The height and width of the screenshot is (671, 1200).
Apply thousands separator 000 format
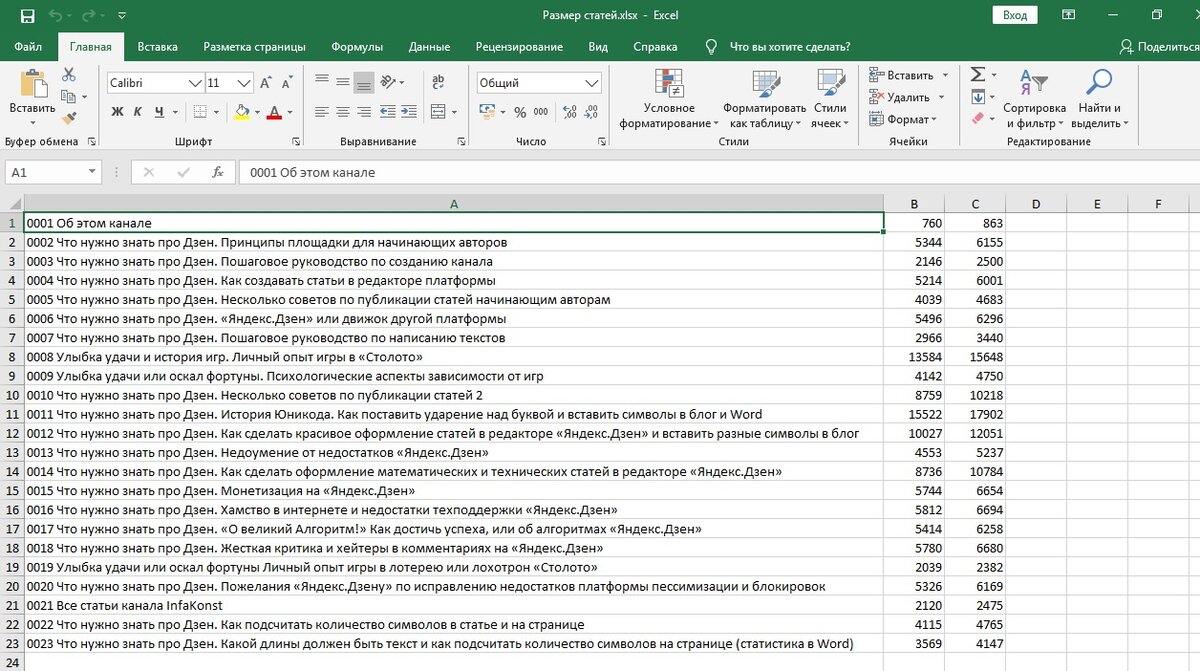(x=541, y=112)
